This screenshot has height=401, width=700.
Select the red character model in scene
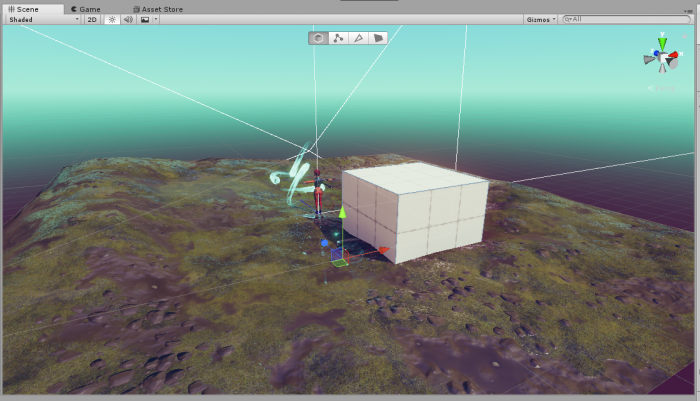pyautogui.click(x=318, y=193)
